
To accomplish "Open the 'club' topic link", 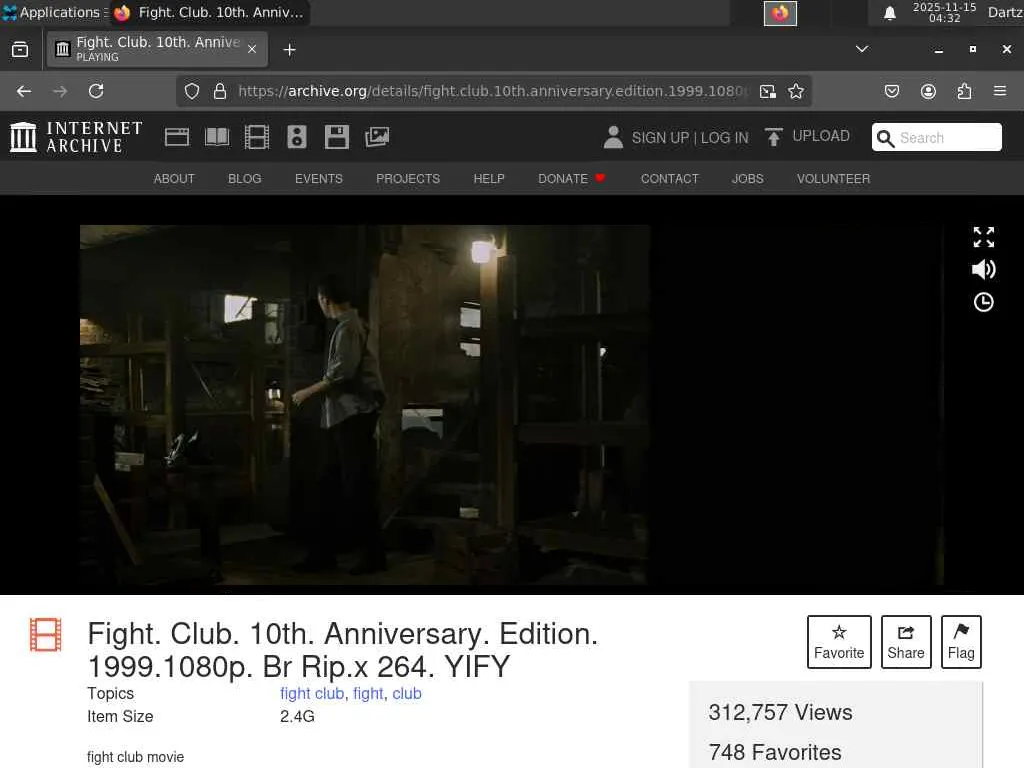I will pyautogui.click(x=407, y=694).
